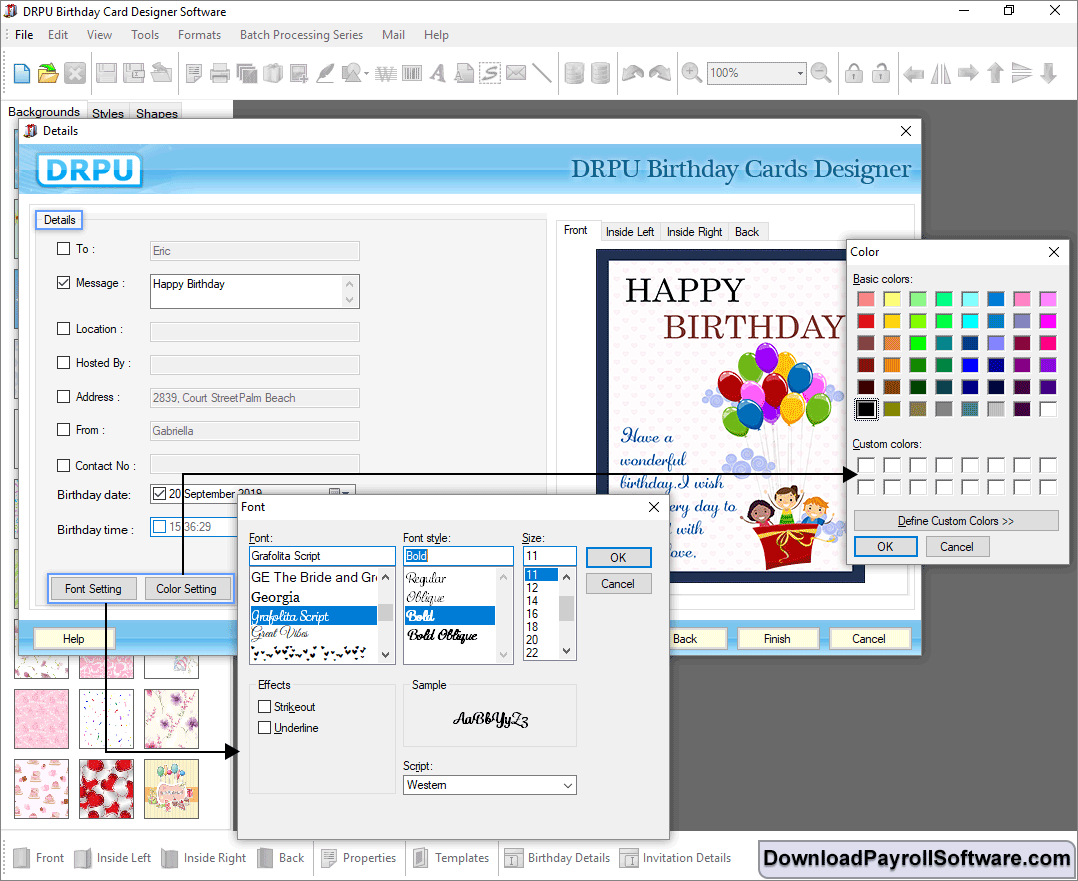Toggle the Underline effect checkbox
This screenshot has height=881, width=1078.
click(265, 728)
